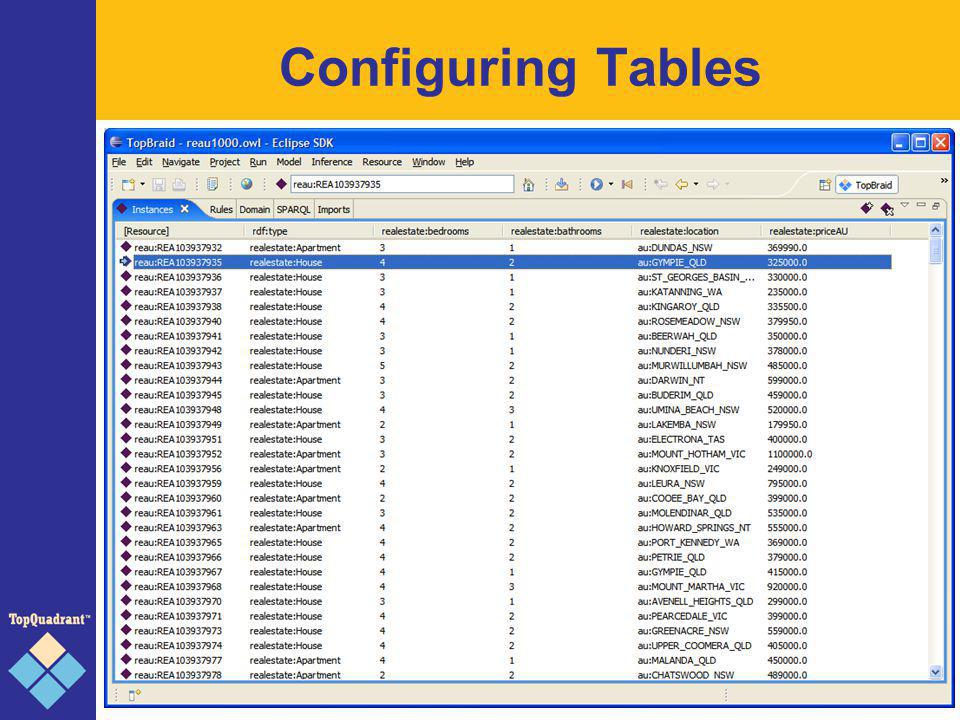Open the Resource menu

click(x=382, y=162)
